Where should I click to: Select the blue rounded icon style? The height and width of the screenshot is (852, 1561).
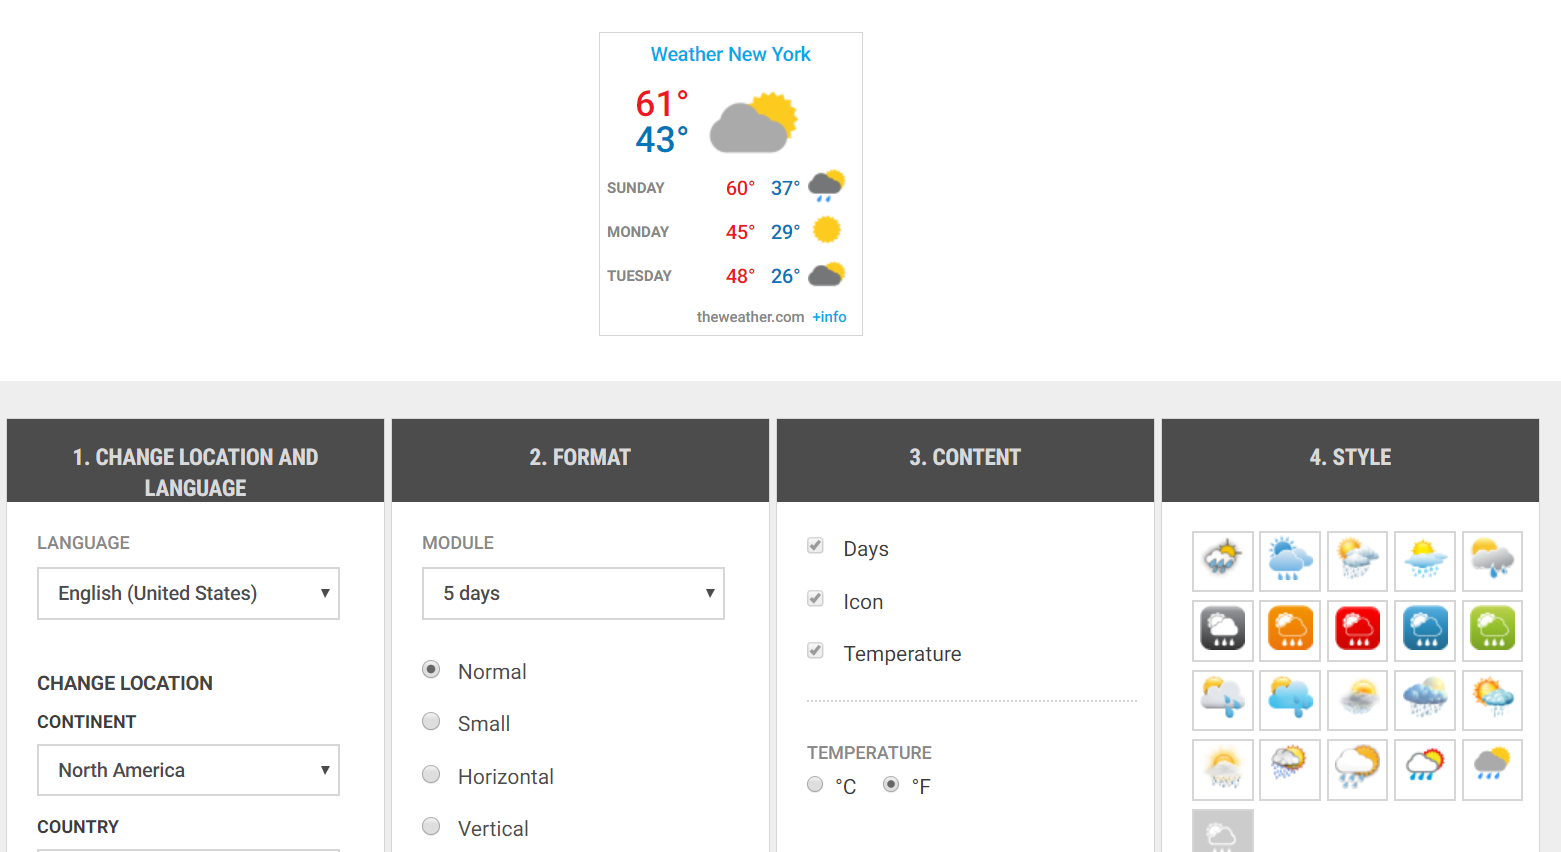pyautogui.click(x=1425, y=630)
